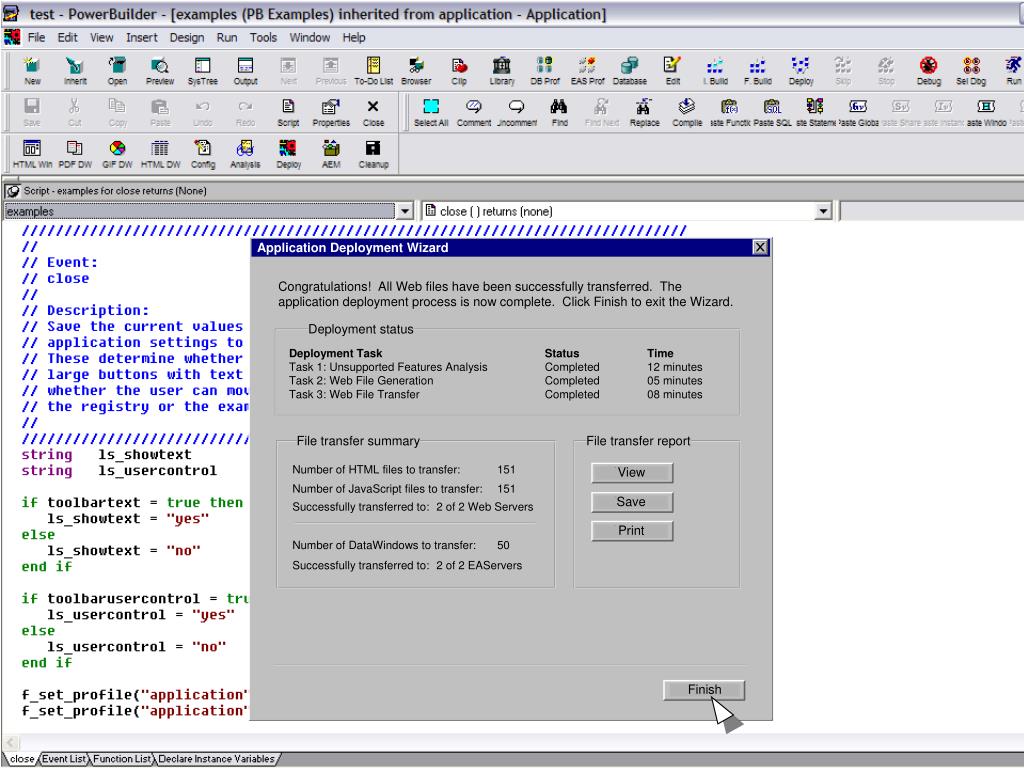Click the PDF DW icon
Screen dimensions: 1024x768
click(x=75, y=154)
